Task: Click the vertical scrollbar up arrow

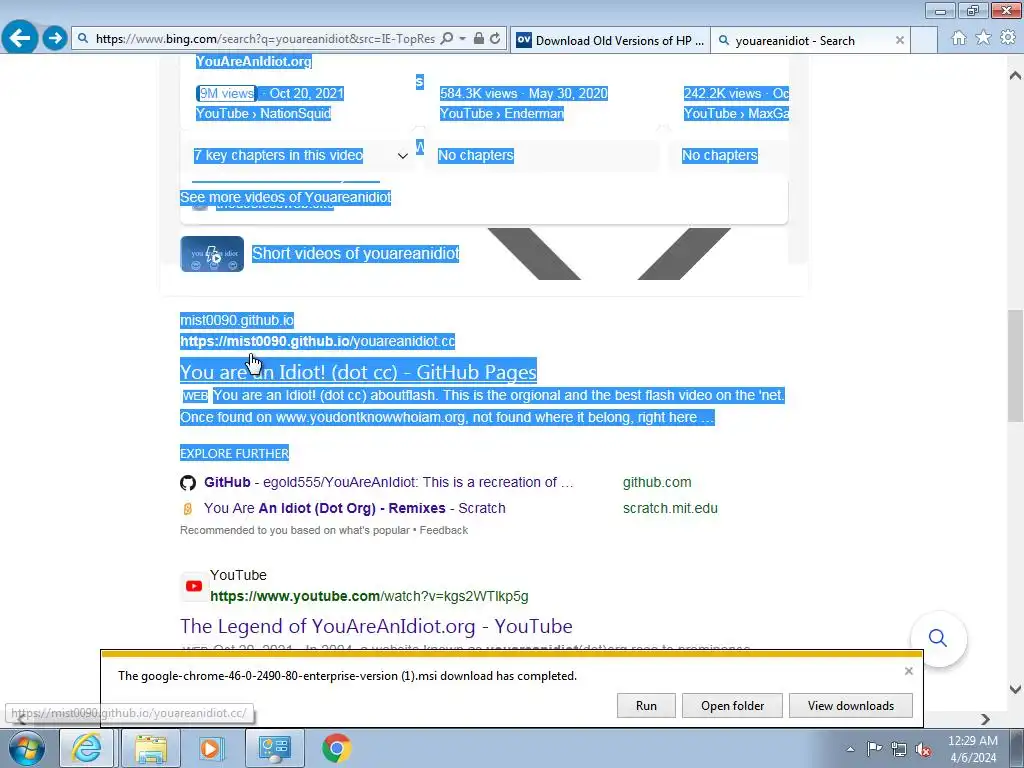Action: coord(1015,75)
